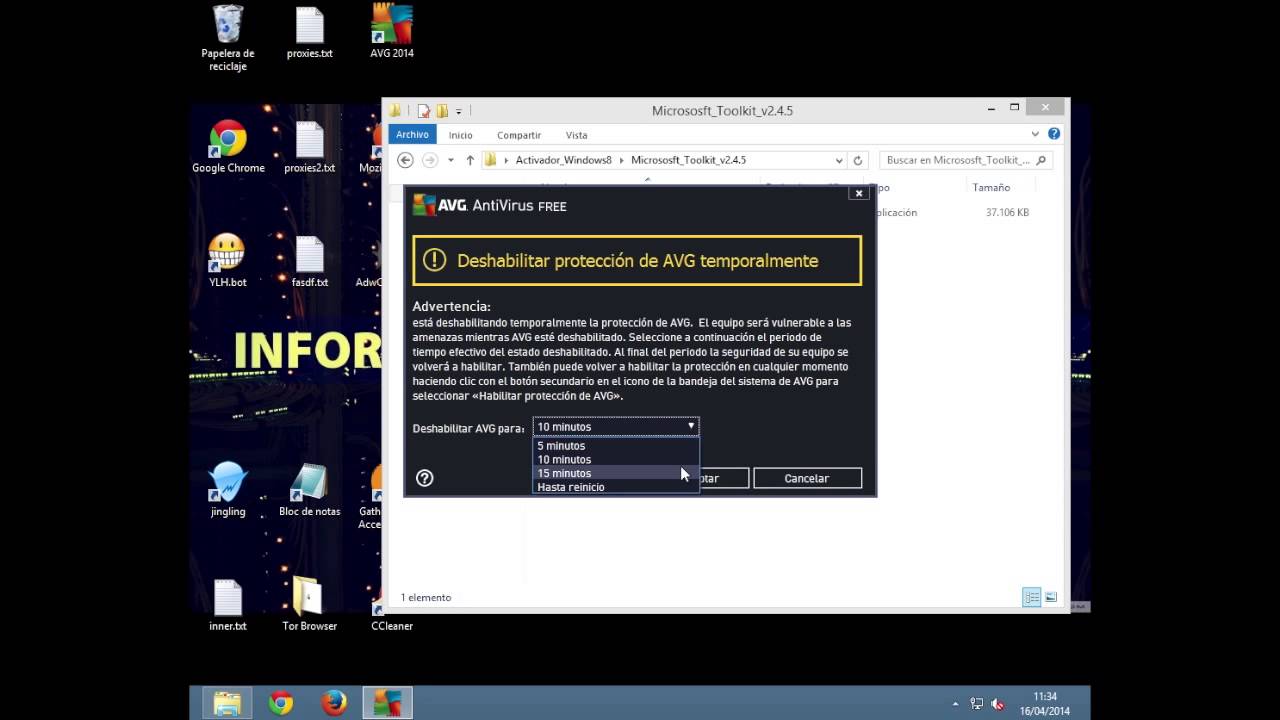Click properties icon in Explorer quick access toolbar
Viewport: 1280px width, 720px height.
click(424, 111)
